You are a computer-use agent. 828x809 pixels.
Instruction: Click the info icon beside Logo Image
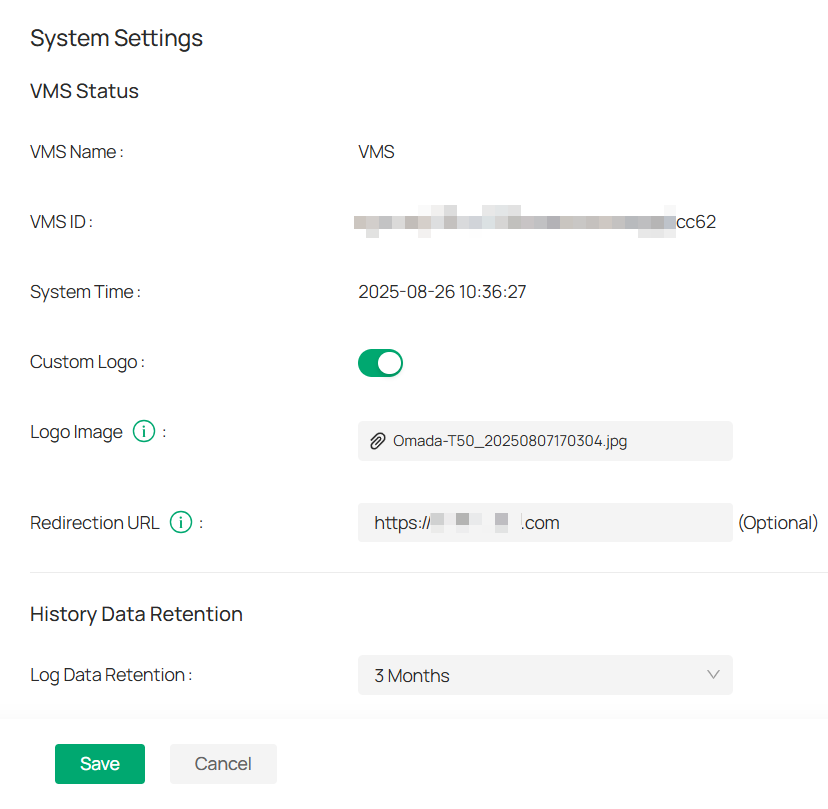pyautogui.click(x=143, y=431)
